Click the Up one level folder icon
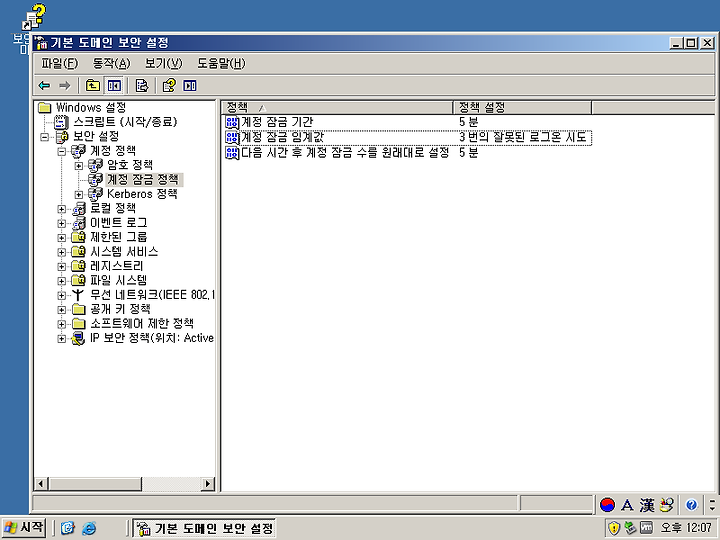Viewport: 720px width, 540px height. pos(93,85)
